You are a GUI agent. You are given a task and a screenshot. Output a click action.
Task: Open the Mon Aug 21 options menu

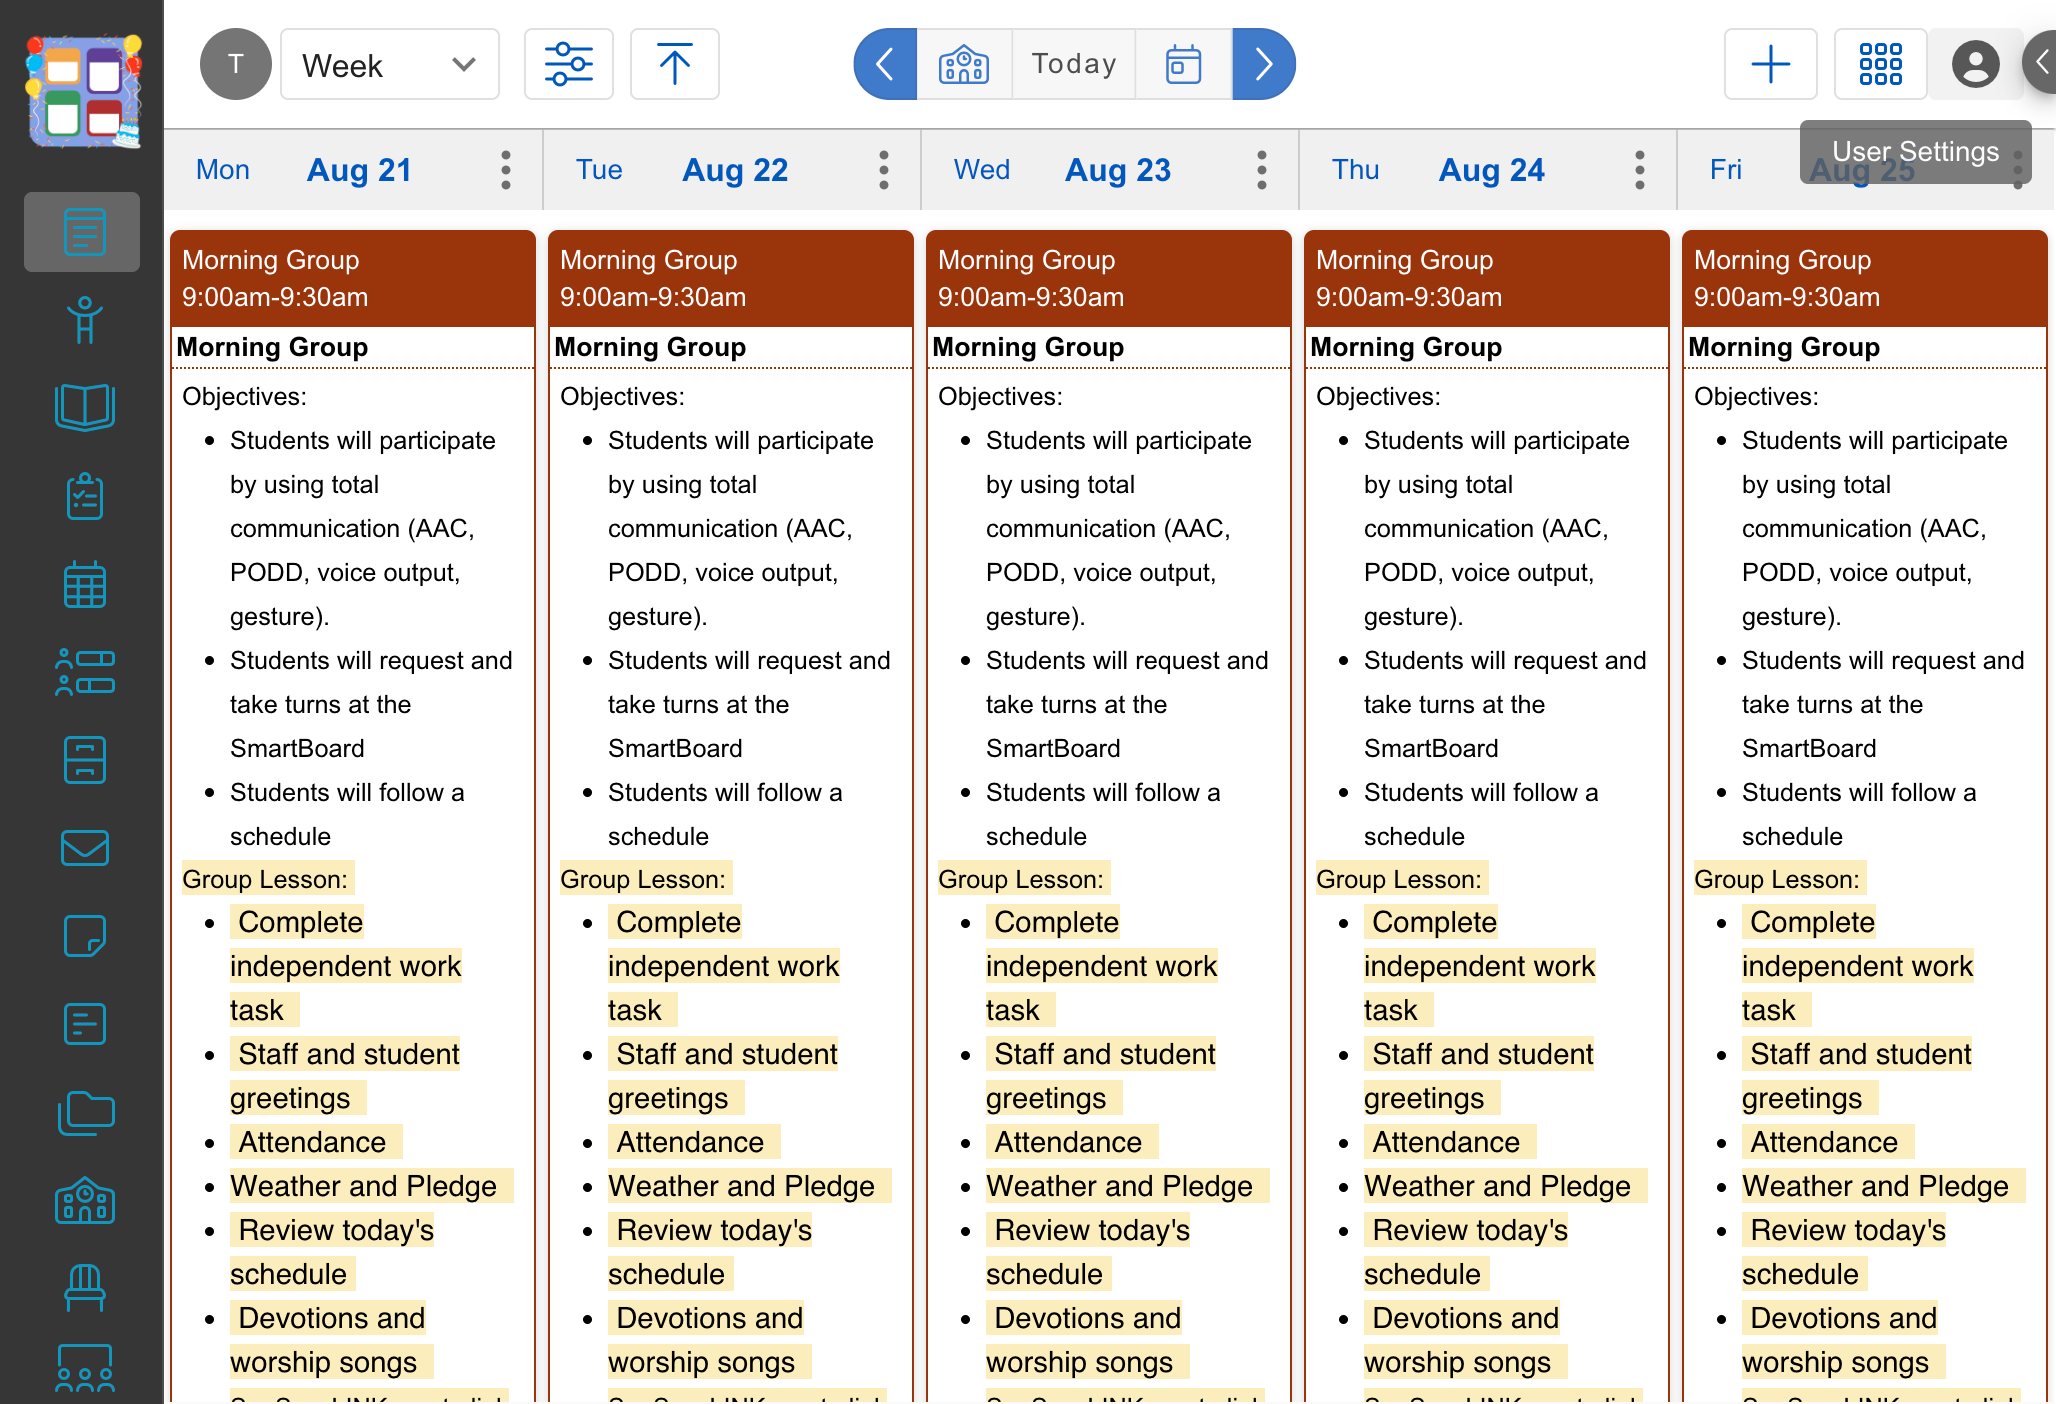point(506,170)
